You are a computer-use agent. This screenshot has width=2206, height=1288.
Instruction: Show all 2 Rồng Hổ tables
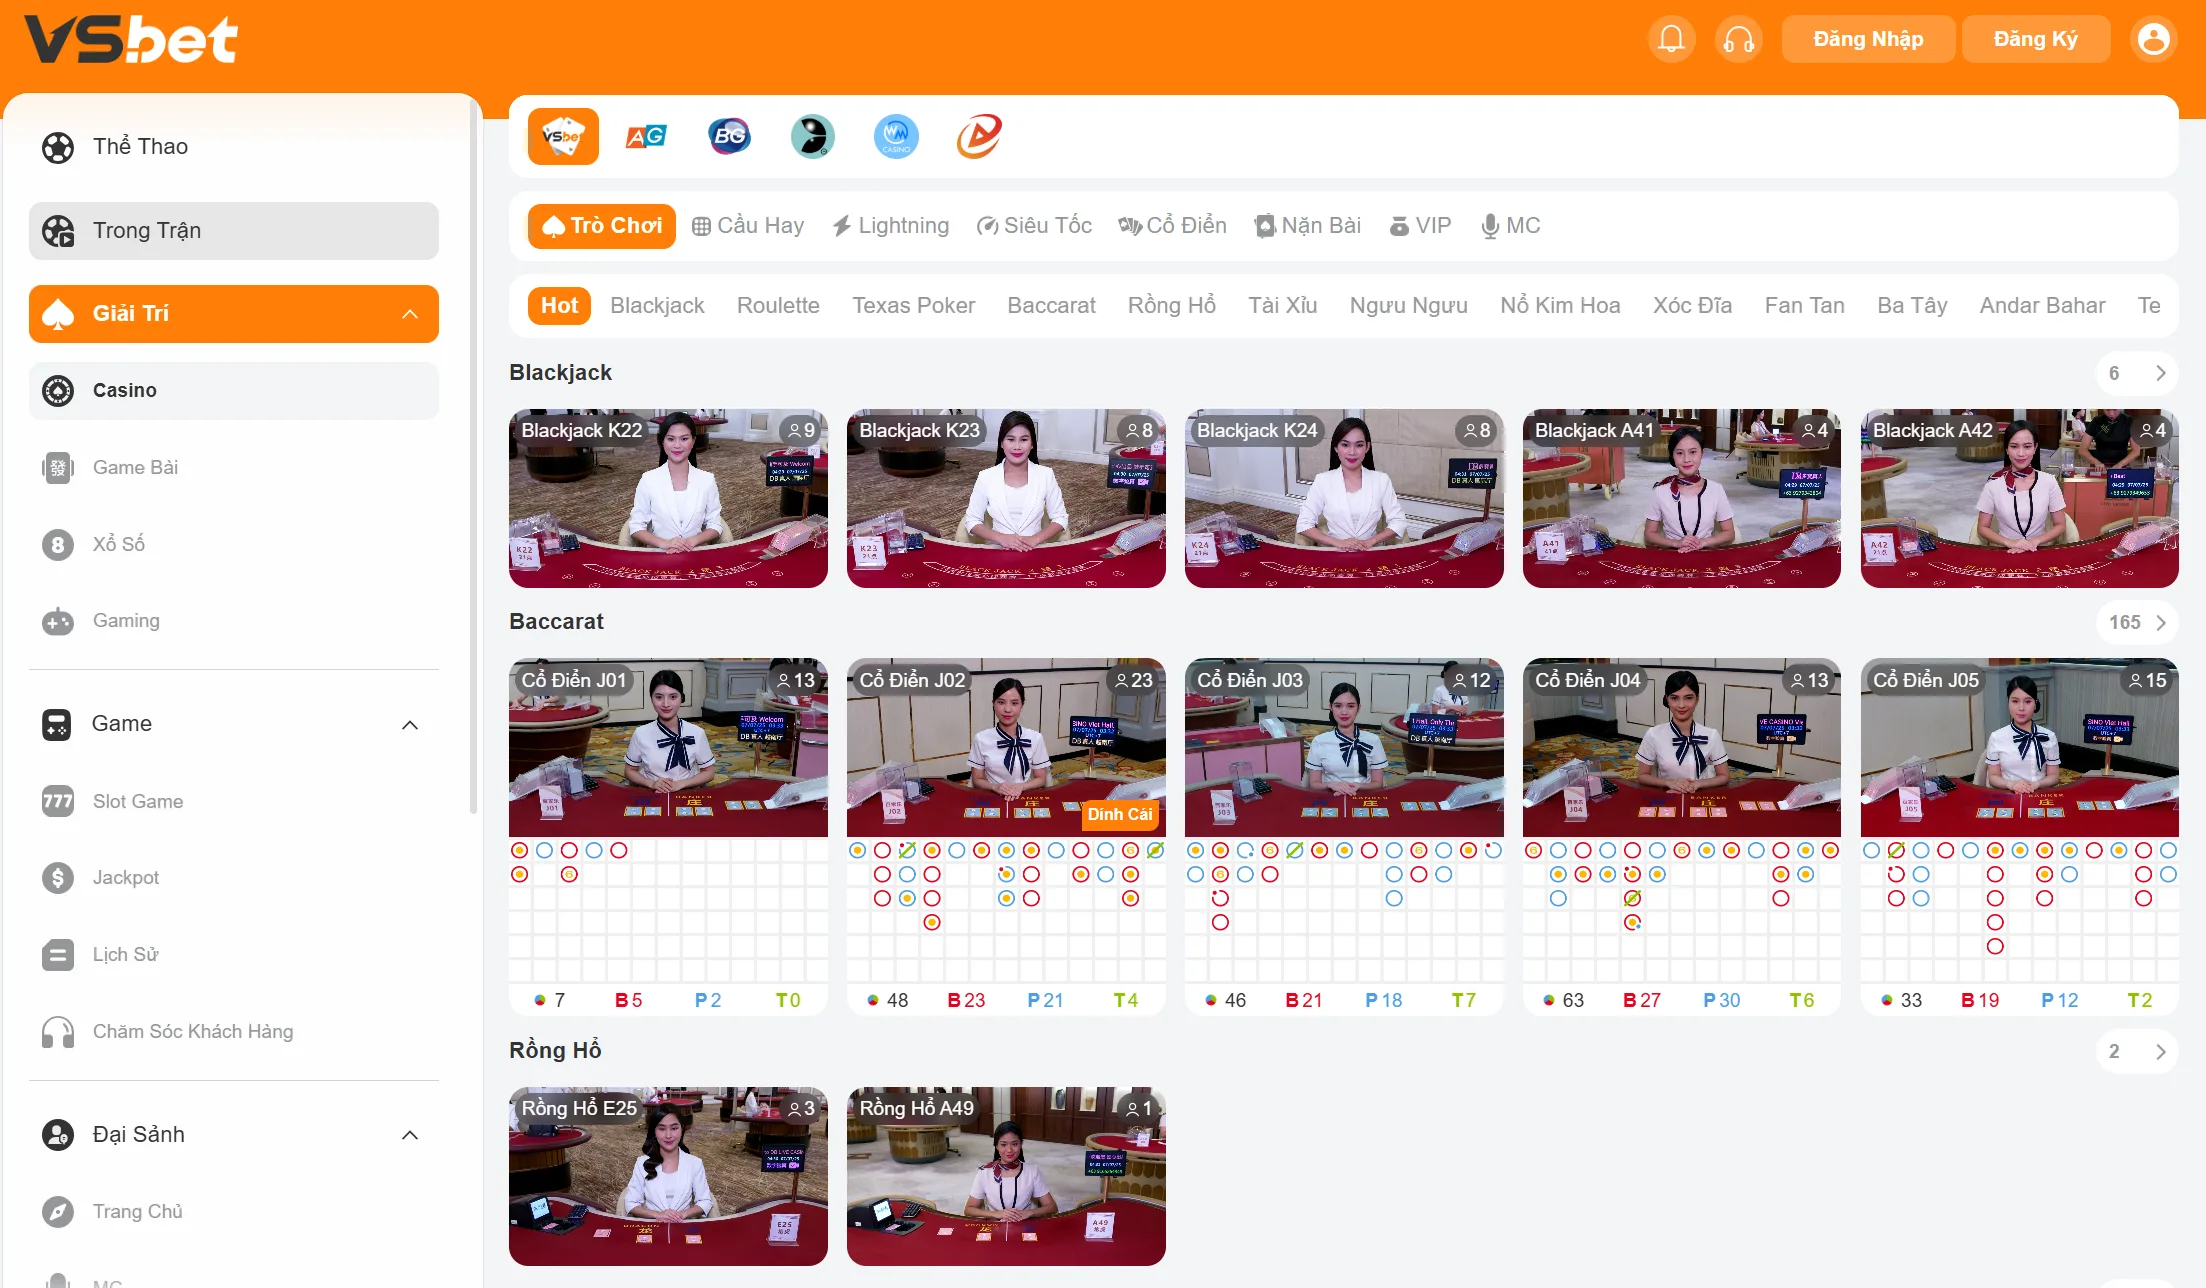coord(2137,1051)
